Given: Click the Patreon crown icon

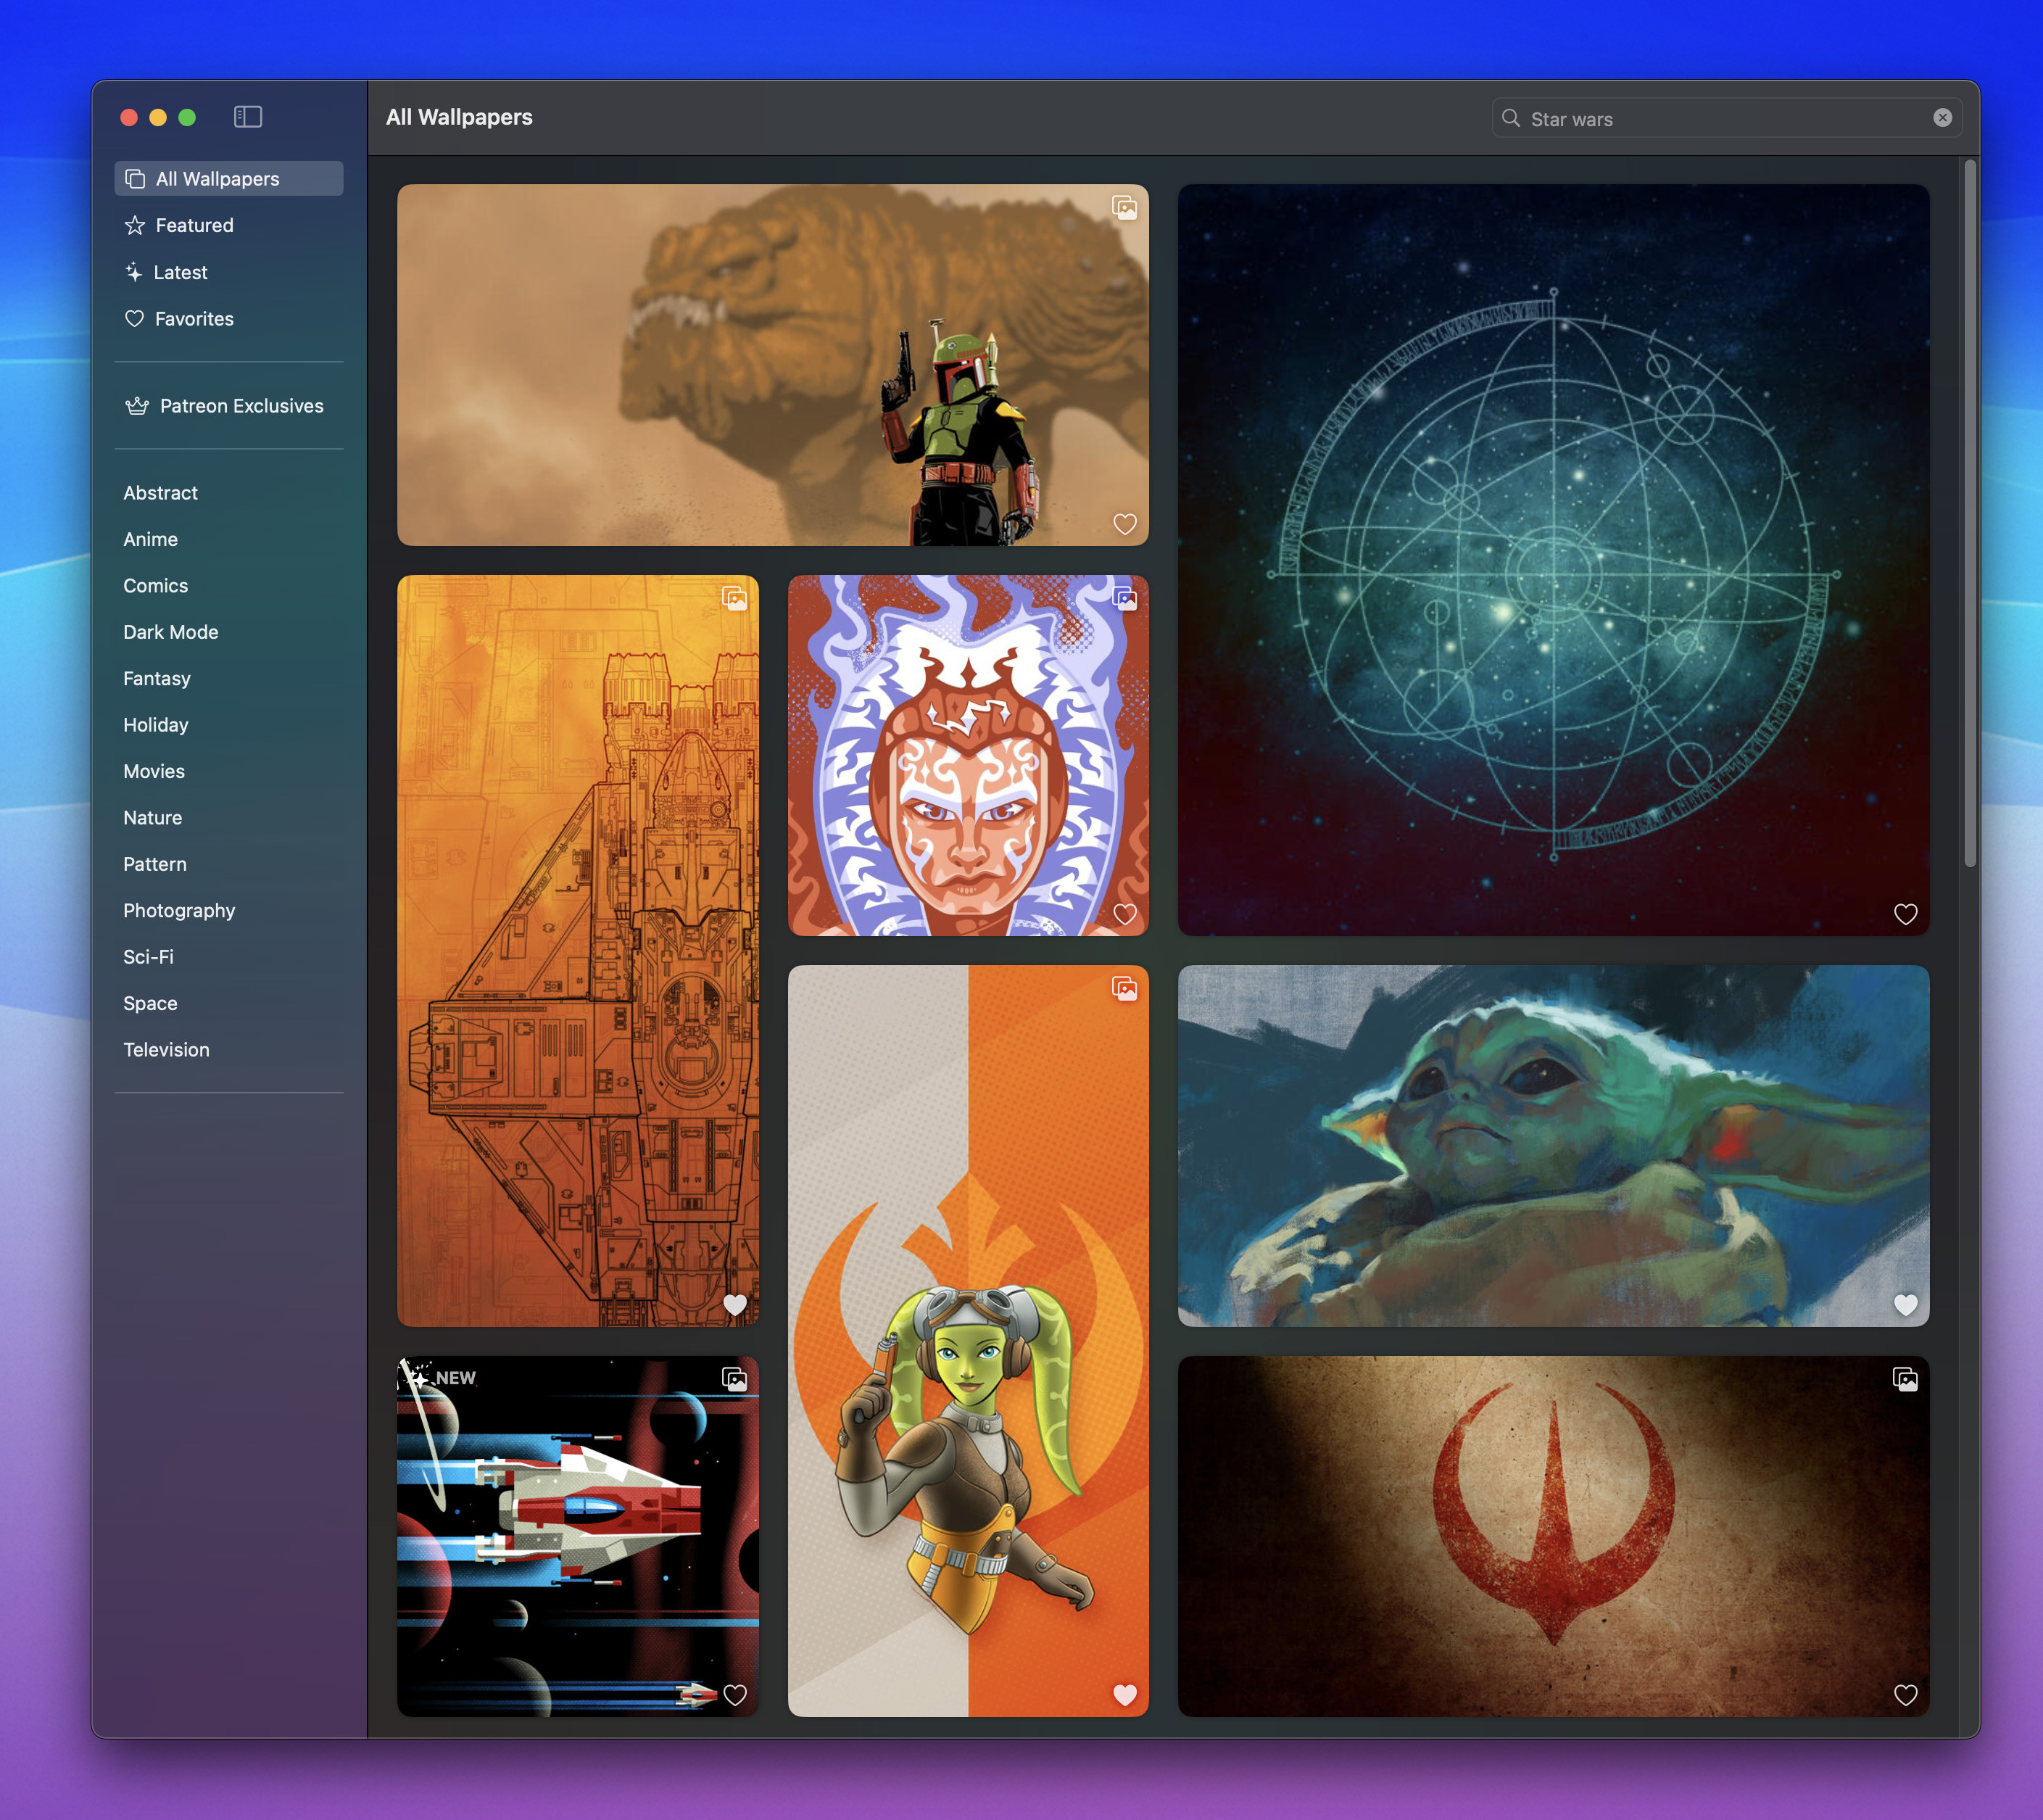Looking at the screenshot, I should point(137,406).
